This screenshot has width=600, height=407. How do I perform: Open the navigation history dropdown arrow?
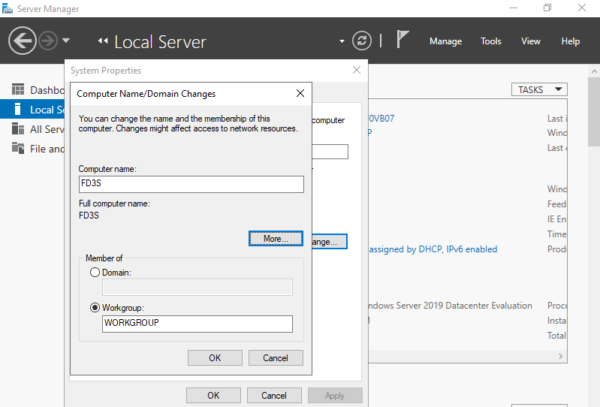pos(66,40)
